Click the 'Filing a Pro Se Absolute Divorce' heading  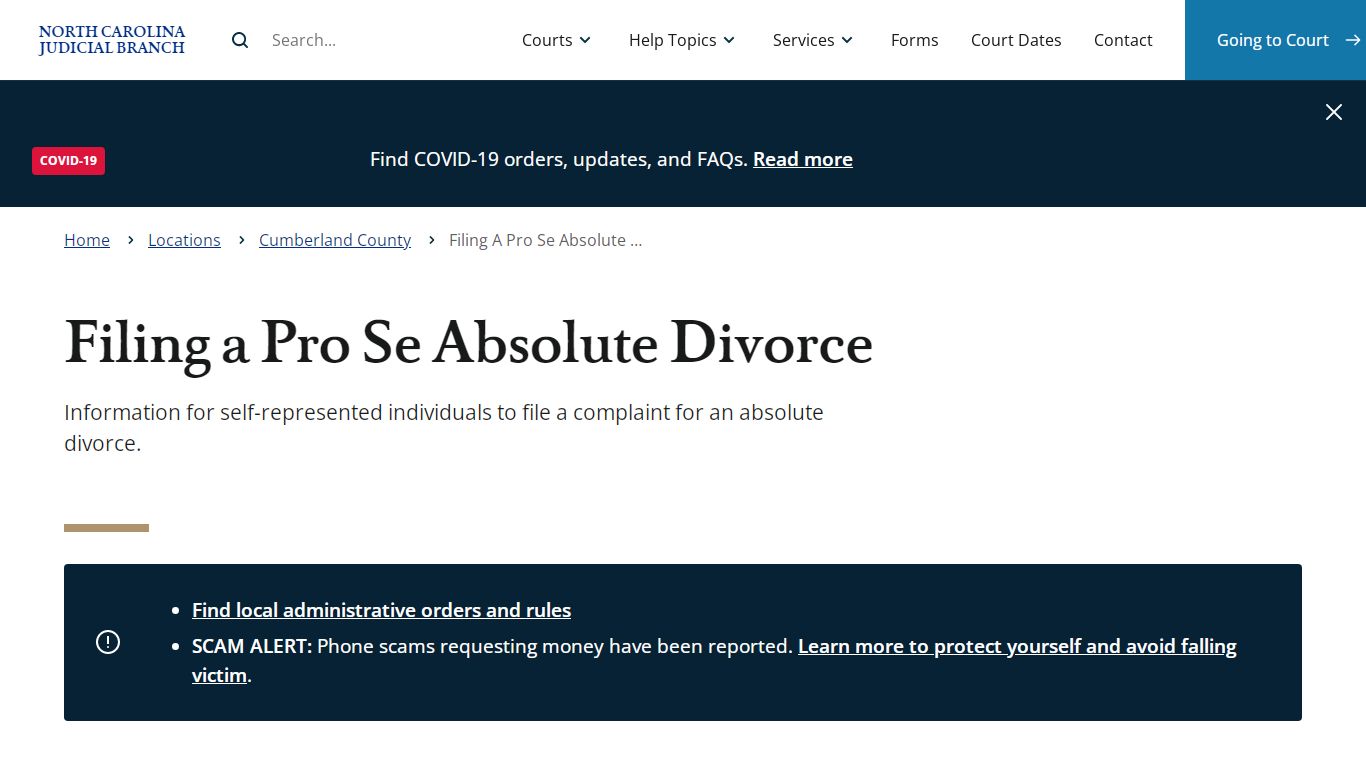click(468, 343)
